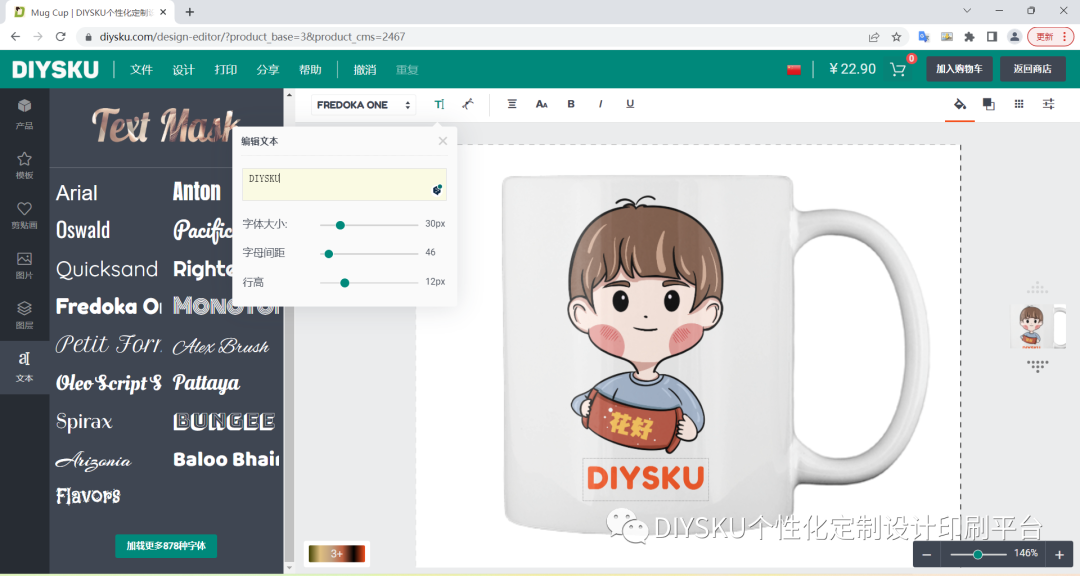This screenshot has height=576, width=1080.
Task: Open the fill color bucket tool
Action: [959, 104]
